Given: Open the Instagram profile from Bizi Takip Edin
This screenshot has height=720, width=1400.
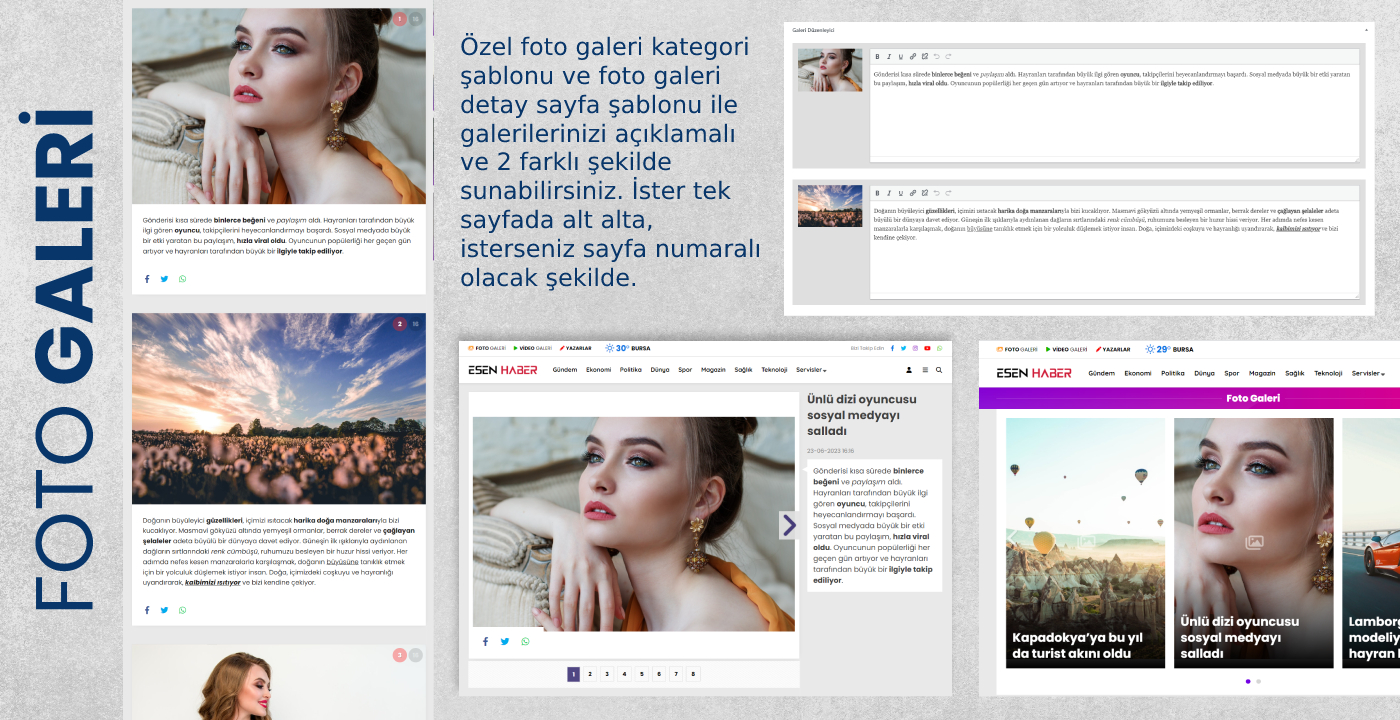Looking at the screenshot, I should tap(915, 348).
